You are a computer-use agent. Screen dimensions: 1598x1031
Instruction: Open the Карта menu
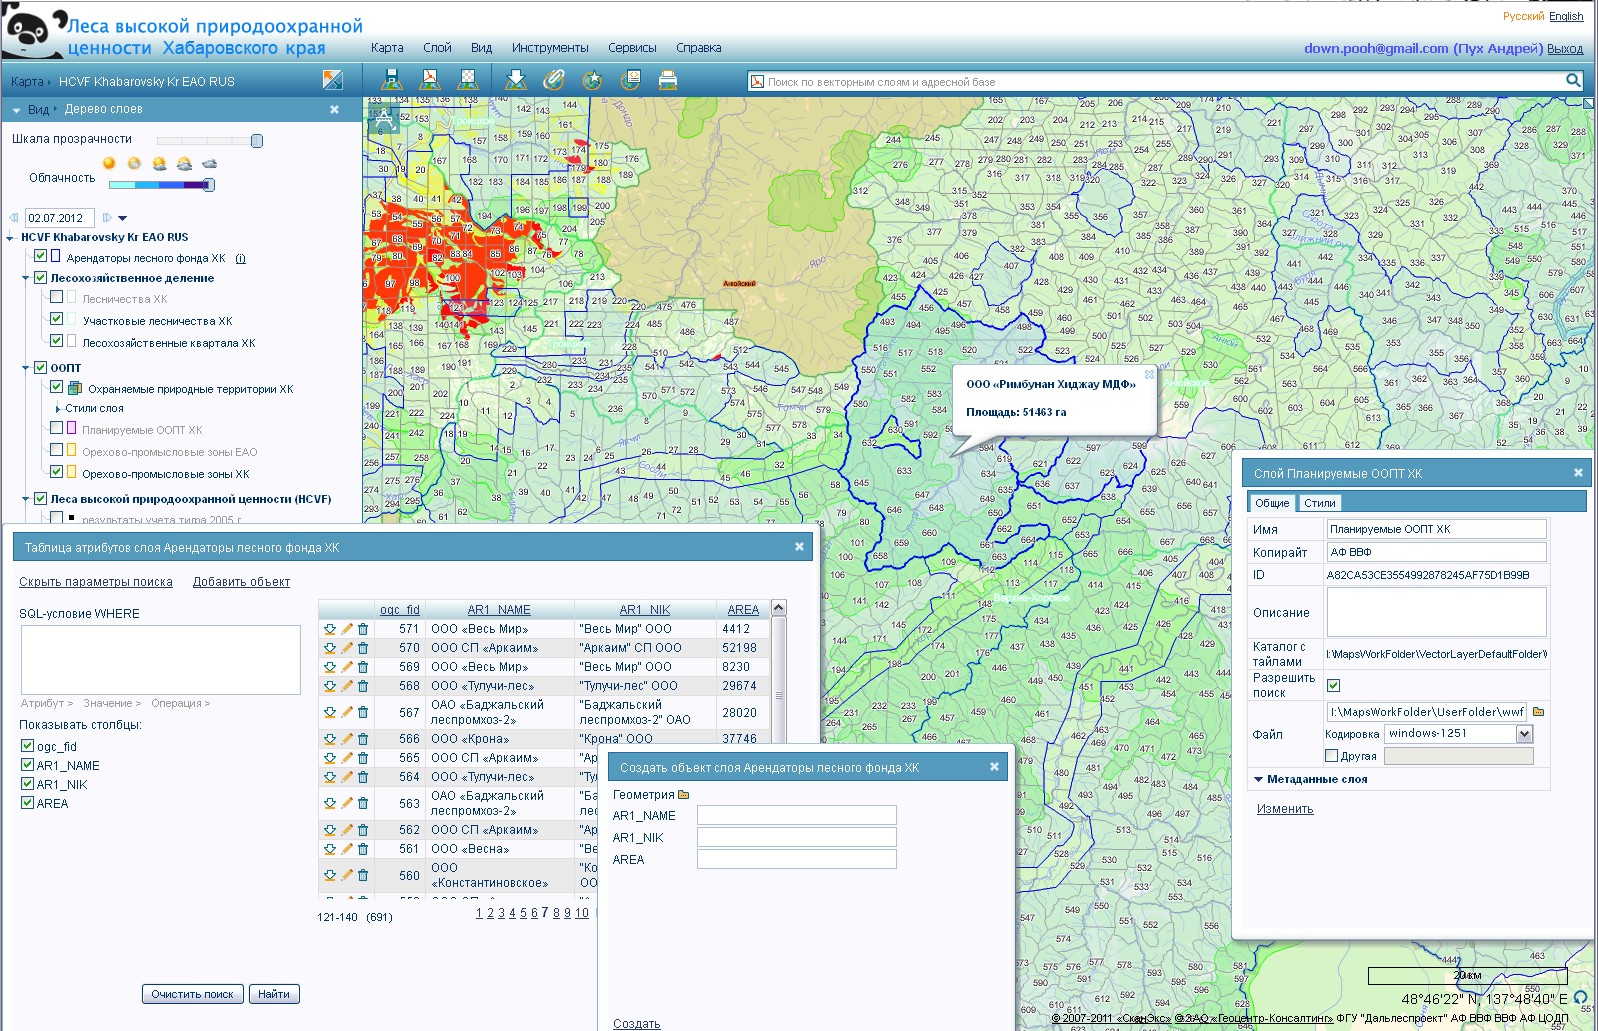387,48
